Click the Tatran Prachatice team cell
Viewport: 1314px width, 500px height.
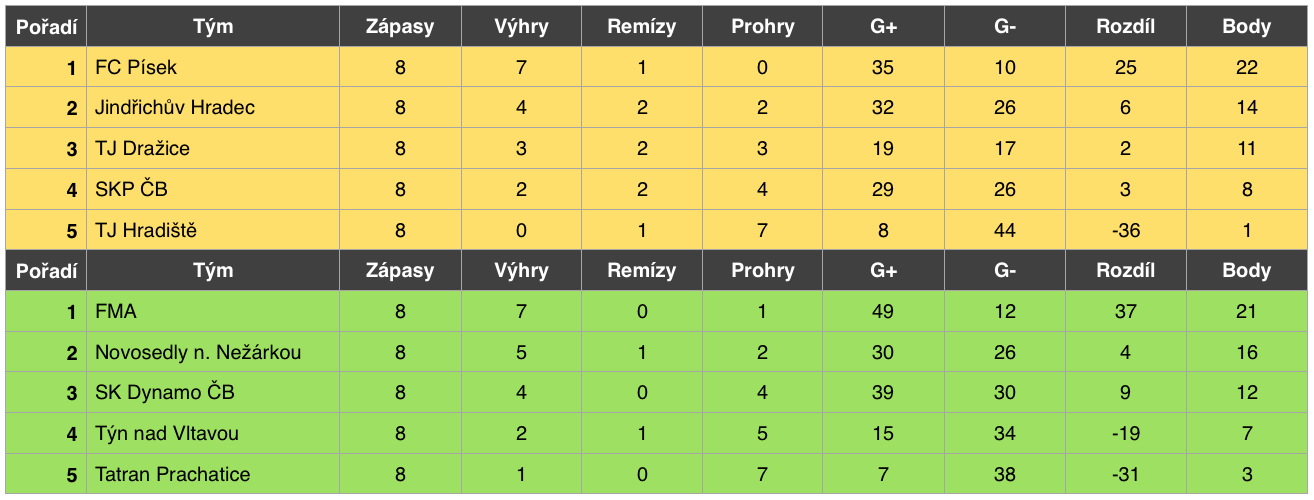(x=213, y=474)
